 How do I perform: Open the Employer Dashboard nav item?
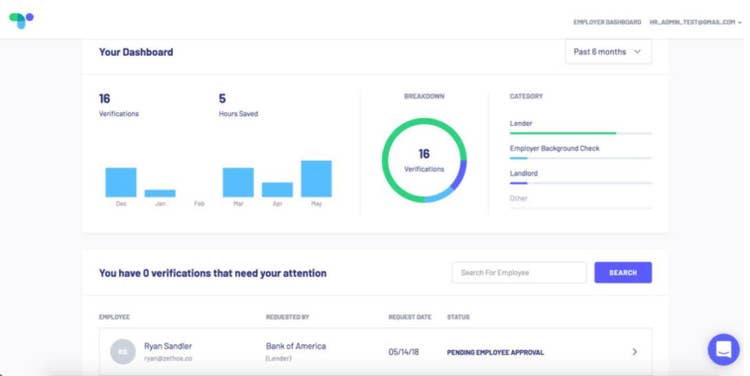click(x=607, y=22)
